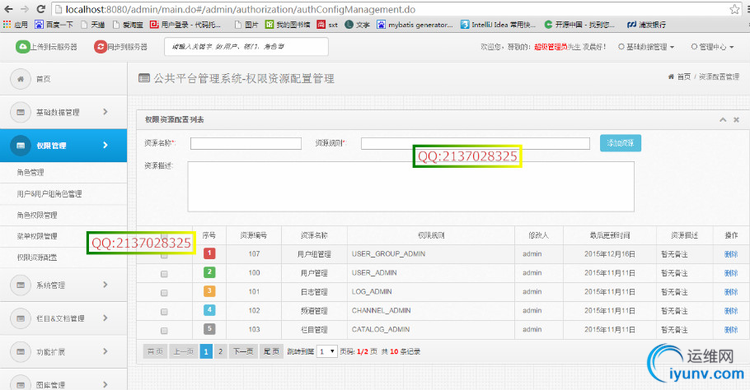Image resolution: width=750 pixels, height=390 pixels.
Task: Open the 应用 apps grid bookmark
Action: click(15, 24)
